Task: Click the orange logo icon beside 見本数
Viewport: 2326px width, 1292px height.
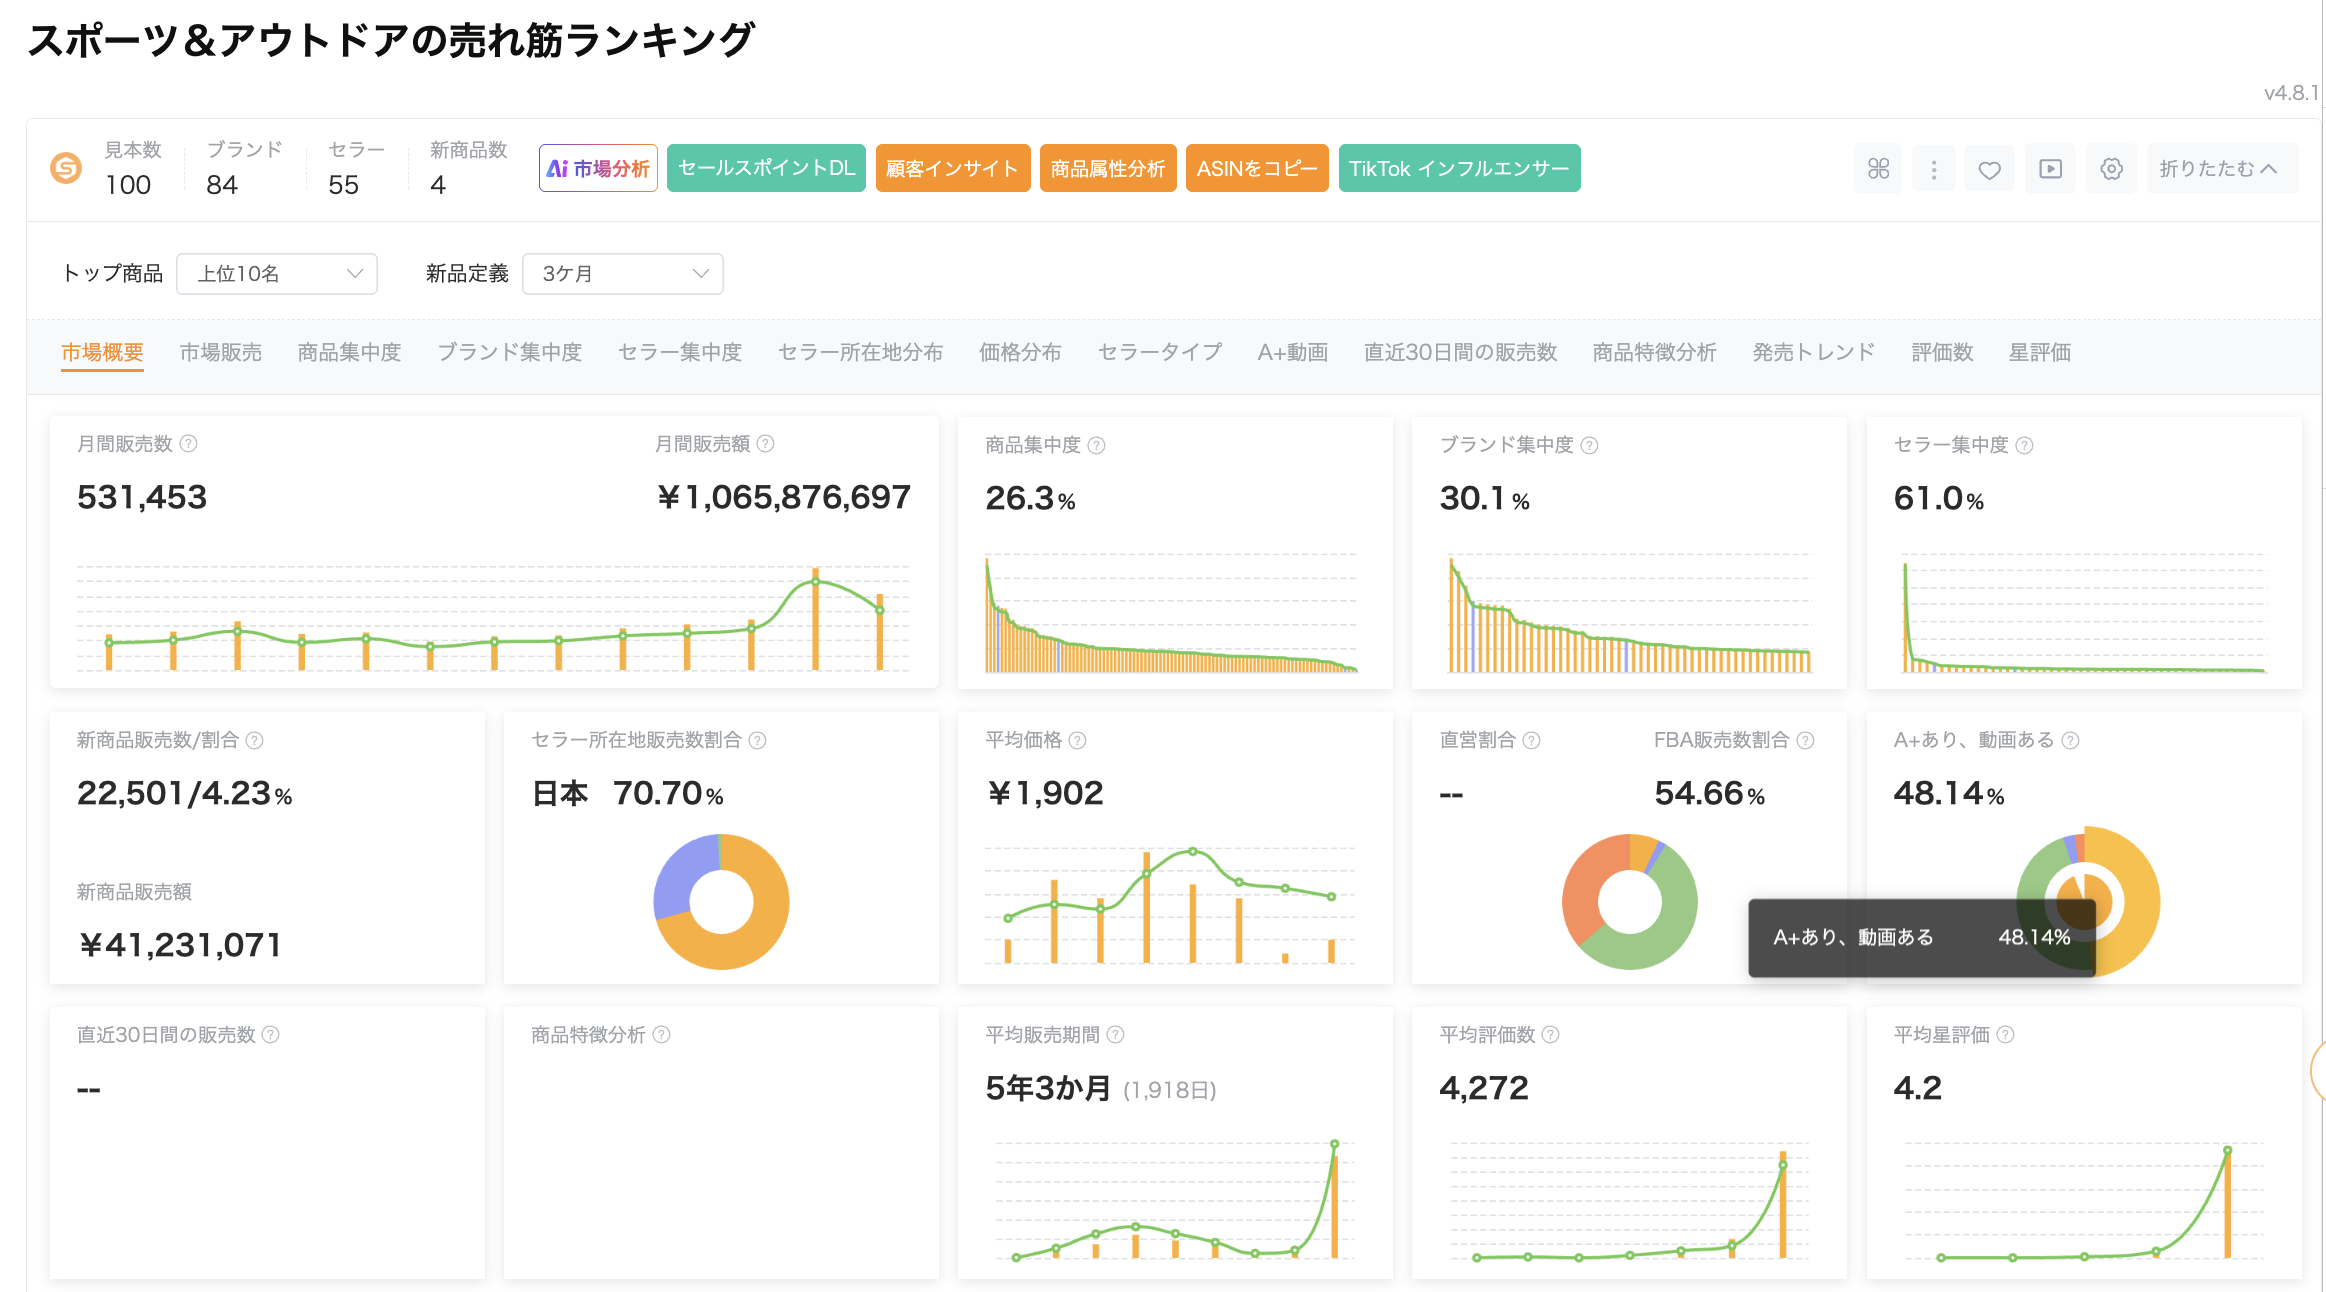Action: click(x=66, y=168)
